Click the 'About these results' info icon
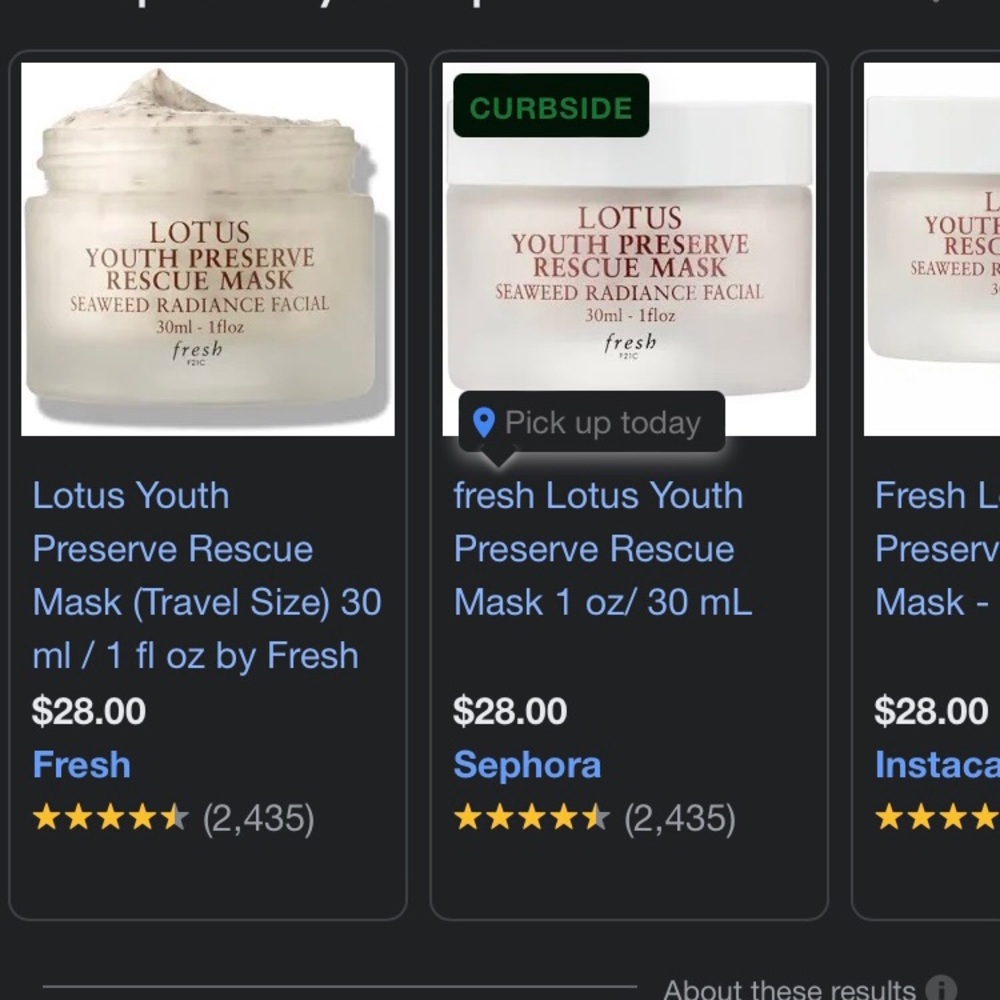1000x1000 pixels. pyautogui.click(x=941, y=989)
